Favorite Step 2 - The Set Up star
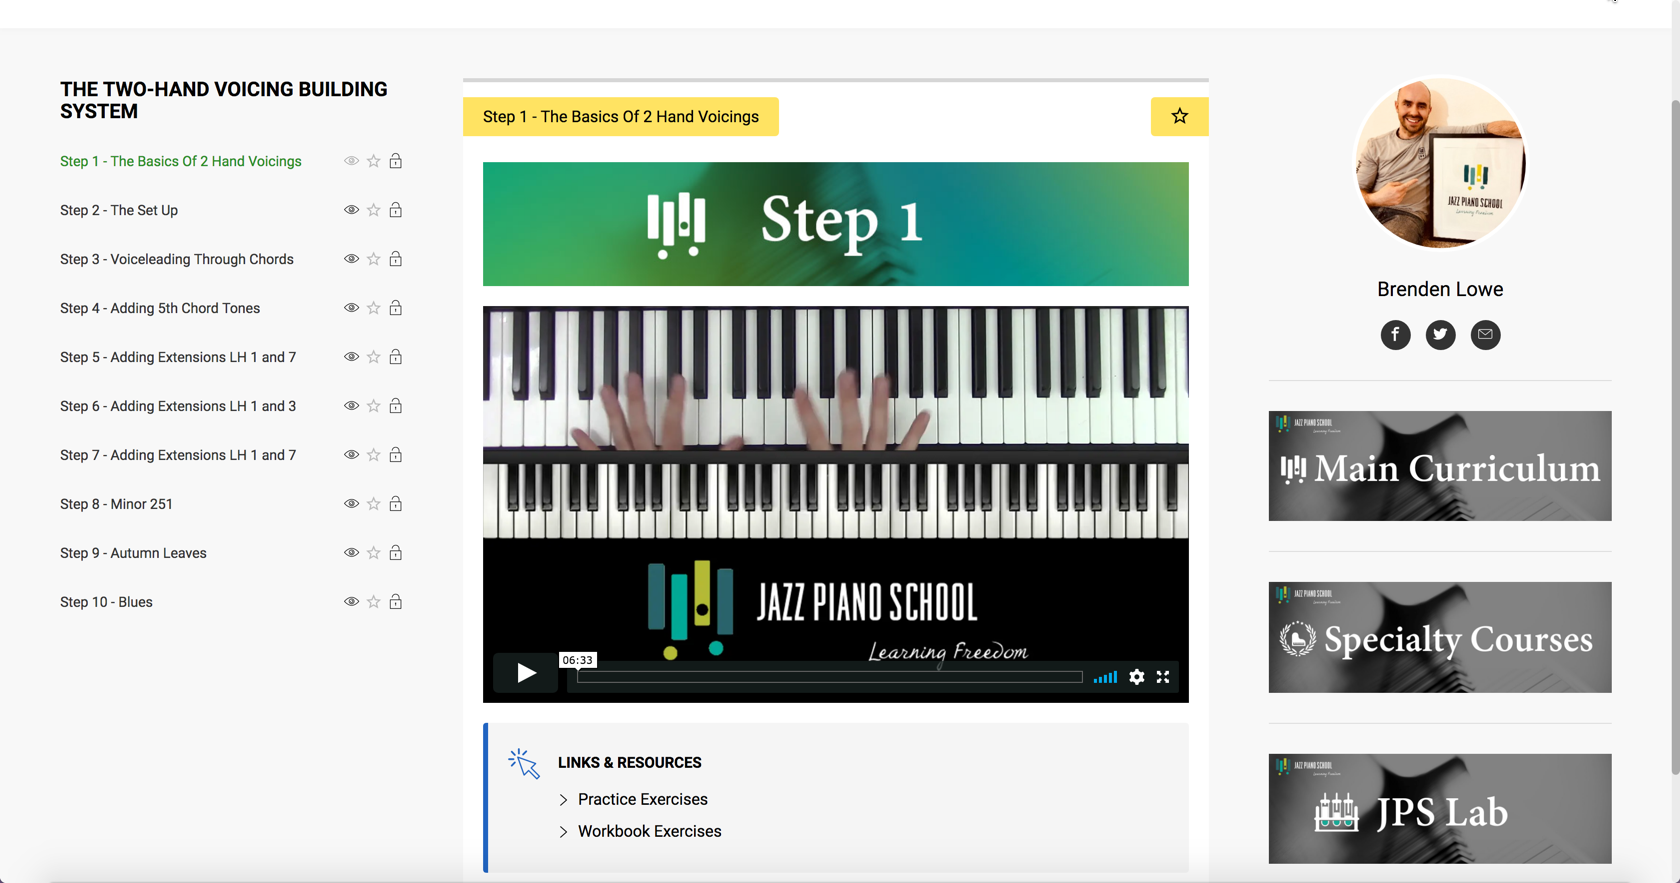The width and height of the screenshot is (1680, 883). tap(374, 210)
